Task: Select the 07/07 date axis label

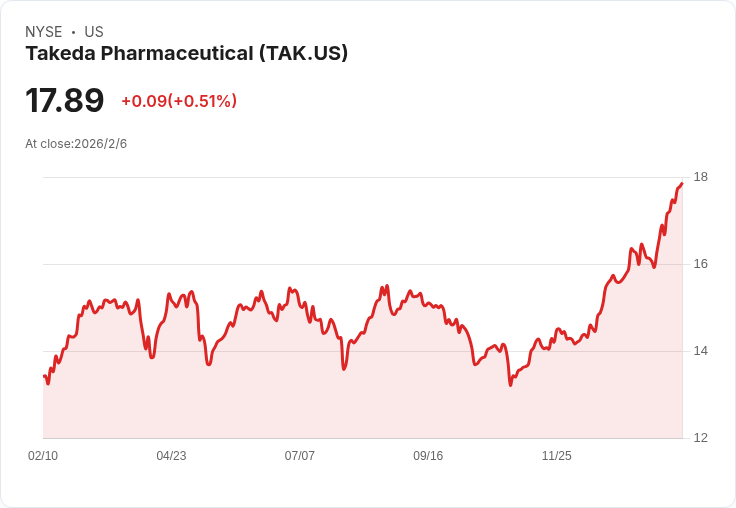Action: [299, 456]
